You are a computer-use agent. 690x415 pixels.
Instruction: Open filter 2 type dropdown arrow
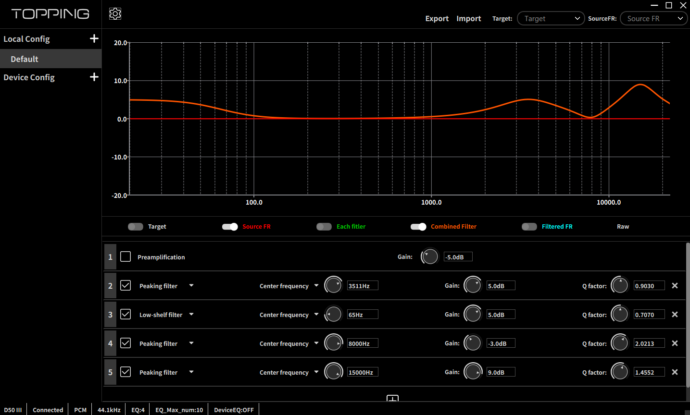(x=191, y=286)
